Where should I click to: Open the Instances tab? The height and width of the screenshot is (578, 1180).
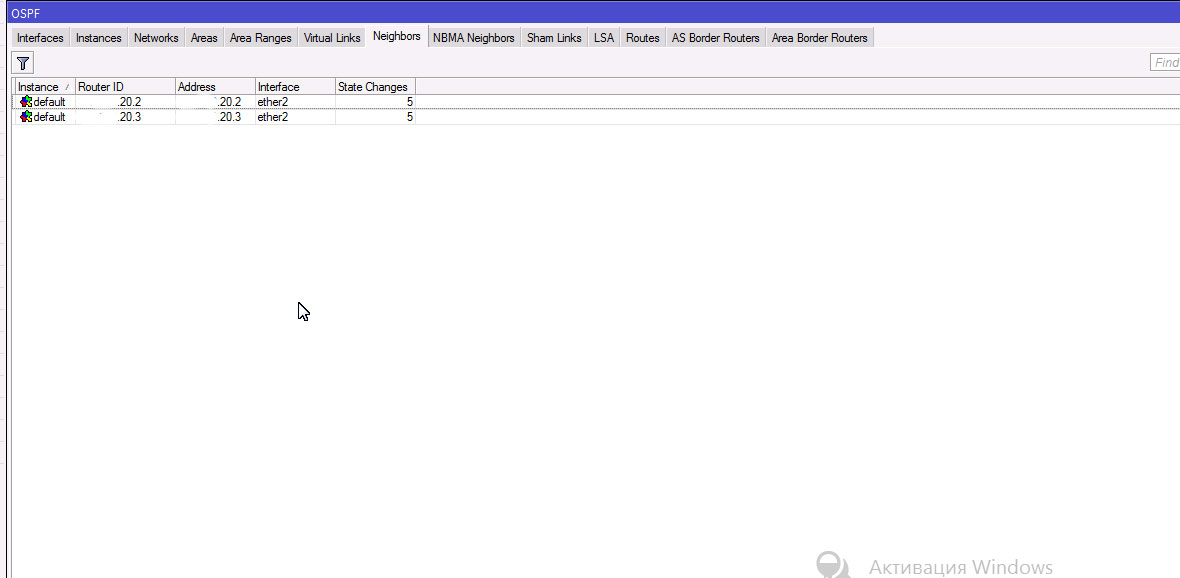coord(99,38)
